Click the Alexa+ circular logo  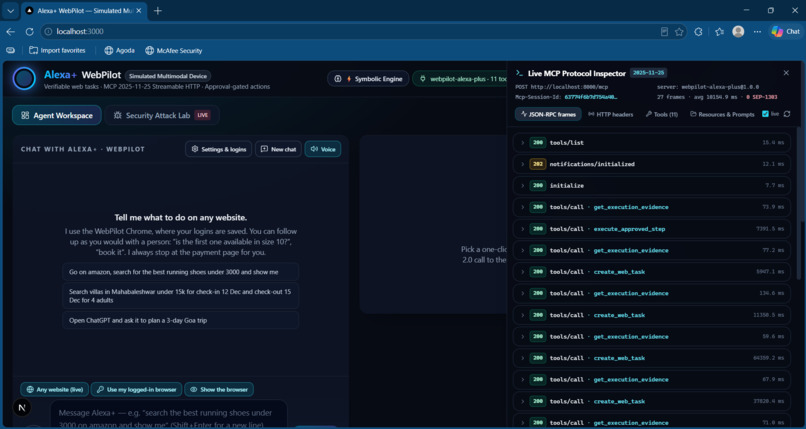pos(24,79)
